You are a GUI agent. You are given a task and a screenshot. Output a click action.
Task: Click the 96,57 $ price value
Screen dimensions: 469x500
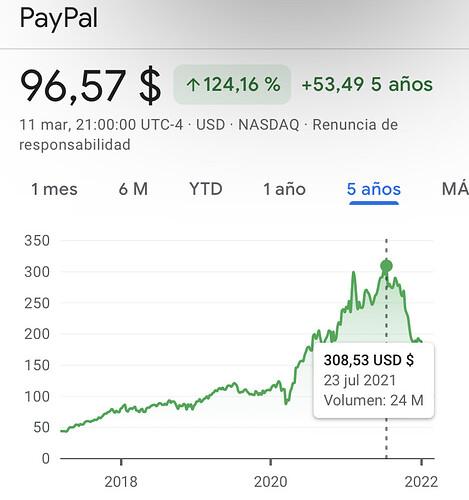tap(90, 85)
